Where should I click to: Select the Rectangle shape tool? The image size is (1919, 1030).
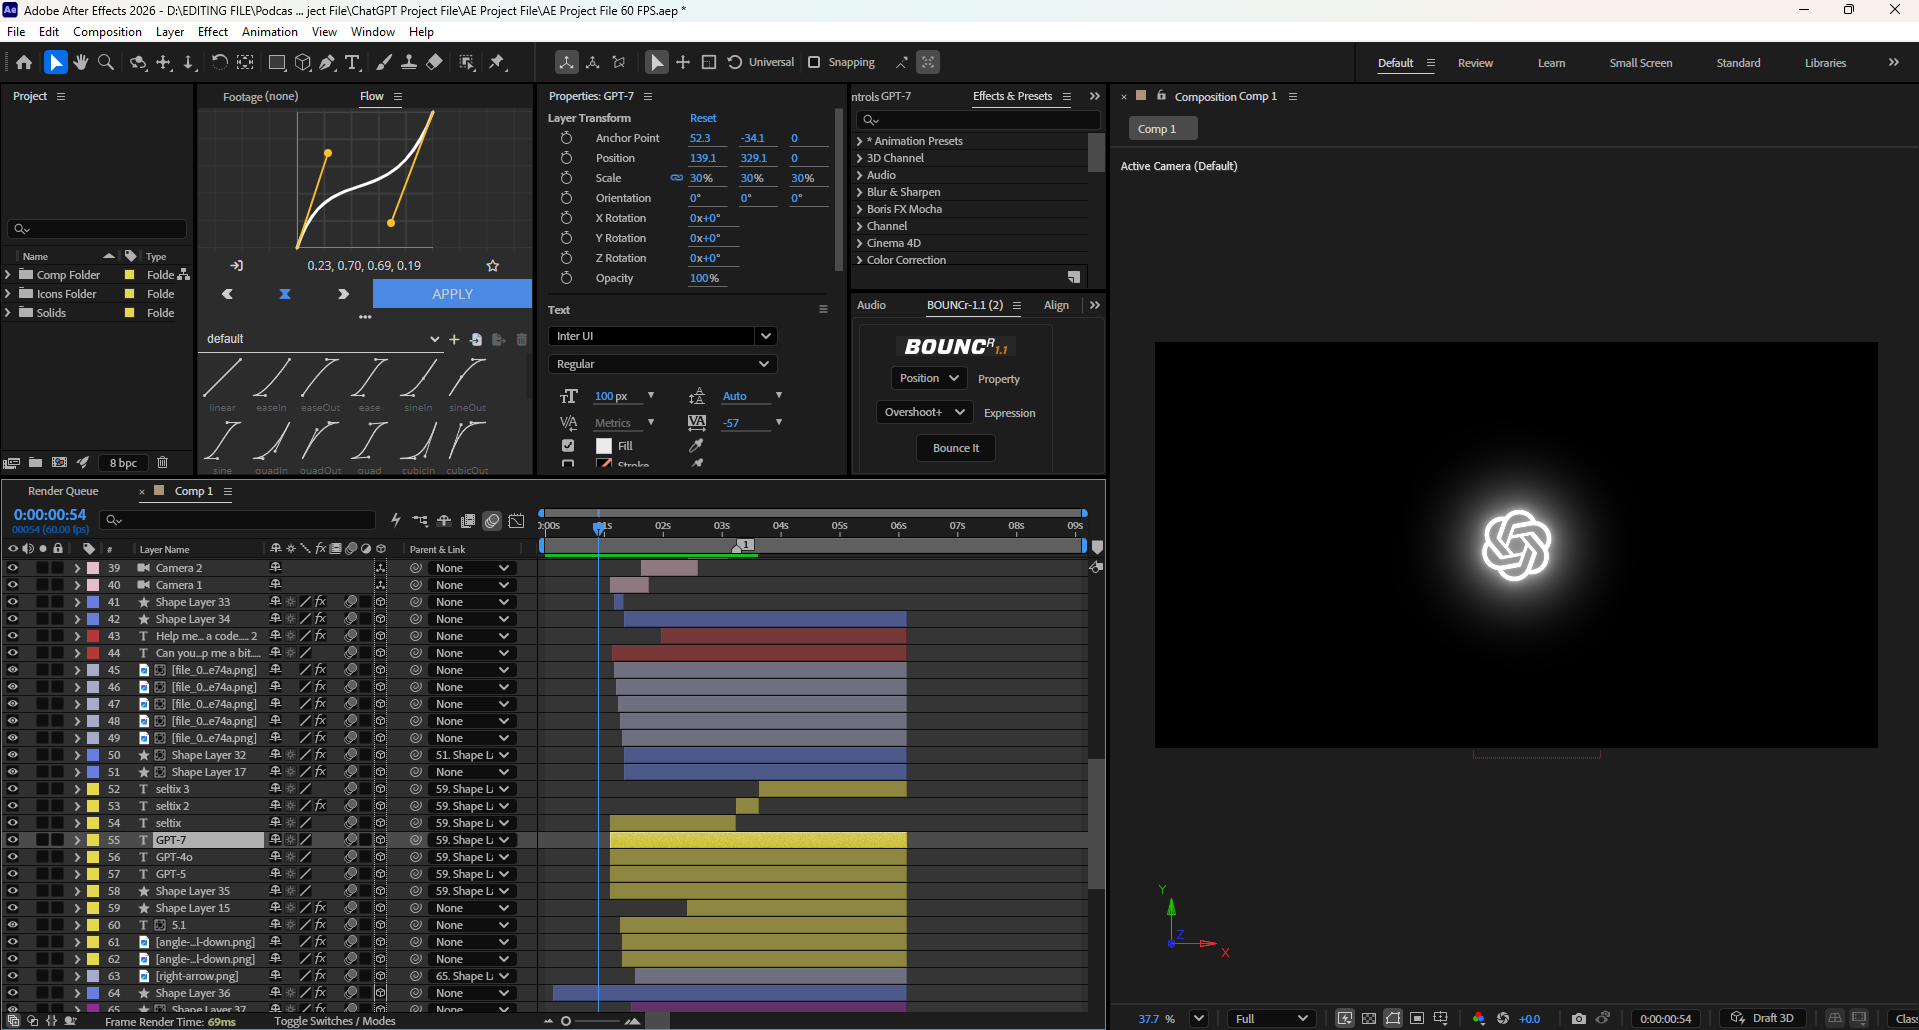(x=277, y=62)
